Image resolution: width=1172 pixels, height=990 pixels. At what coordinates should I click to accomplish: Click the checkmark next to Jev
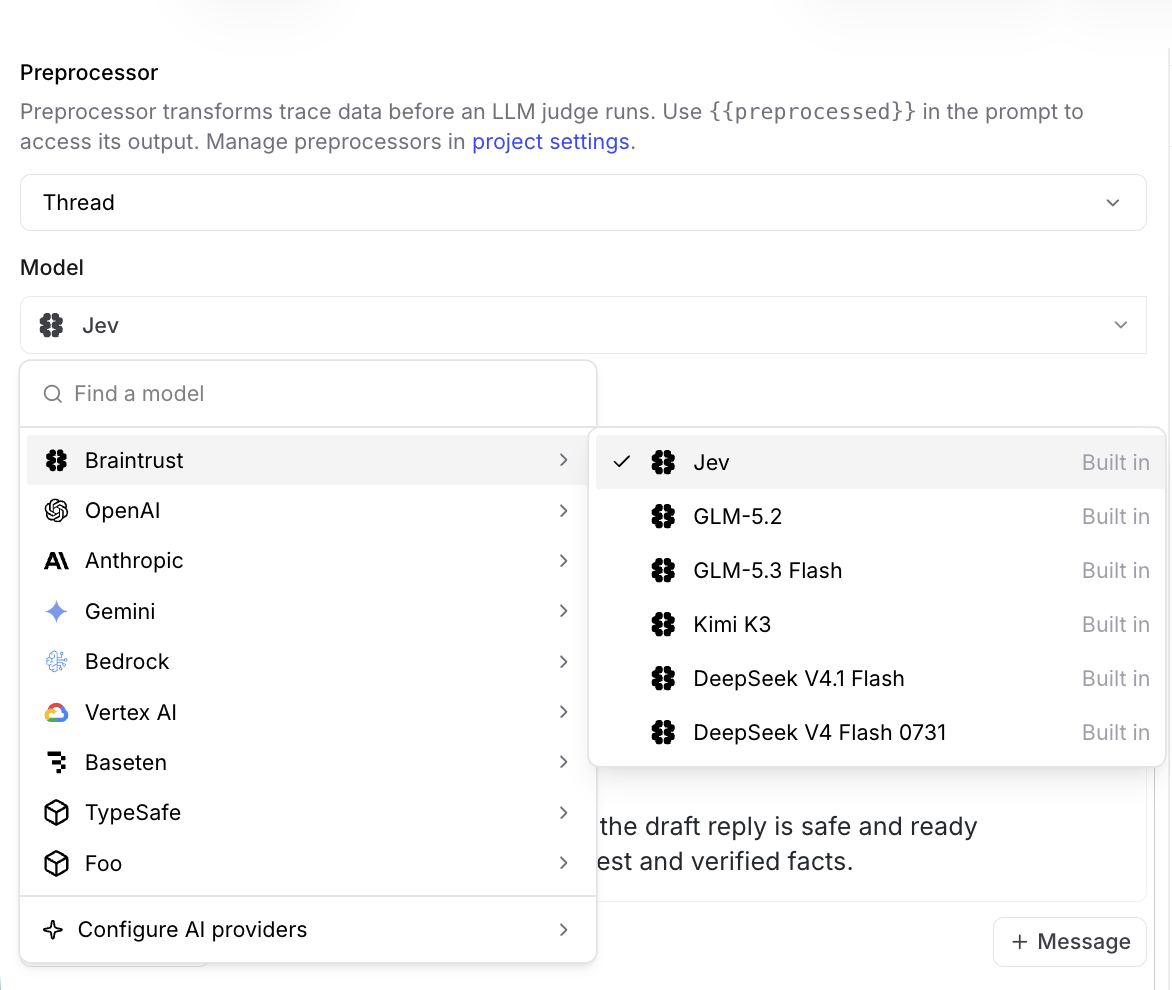(x=622, y=462)
